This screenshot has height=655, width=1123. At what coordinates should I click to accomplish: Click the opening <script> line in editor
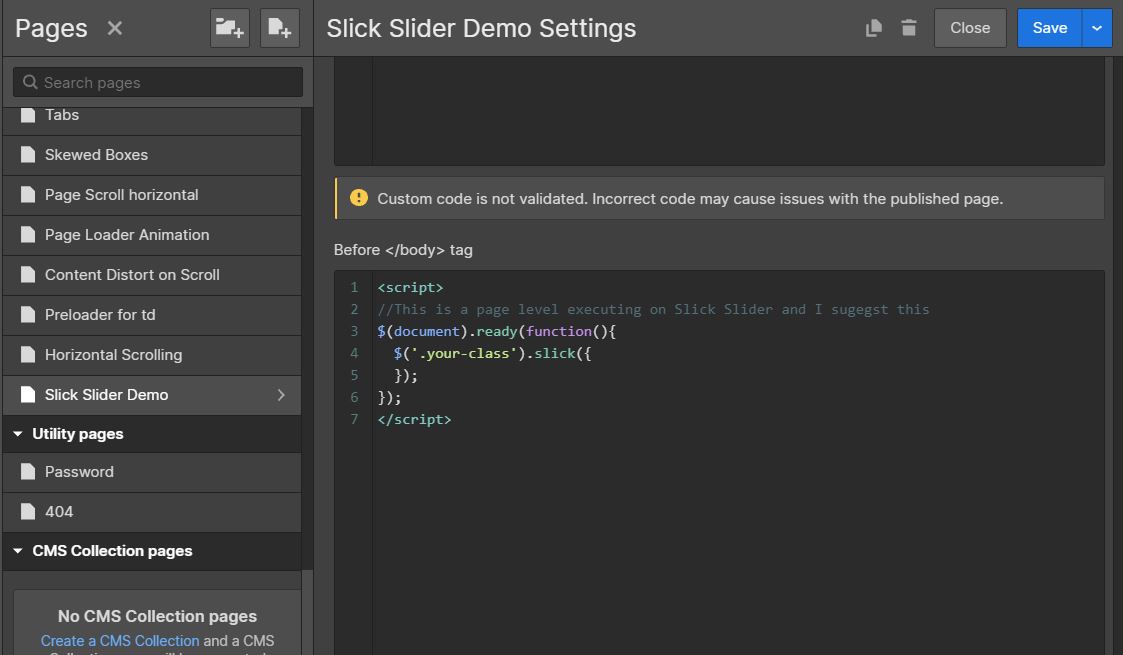410,287
